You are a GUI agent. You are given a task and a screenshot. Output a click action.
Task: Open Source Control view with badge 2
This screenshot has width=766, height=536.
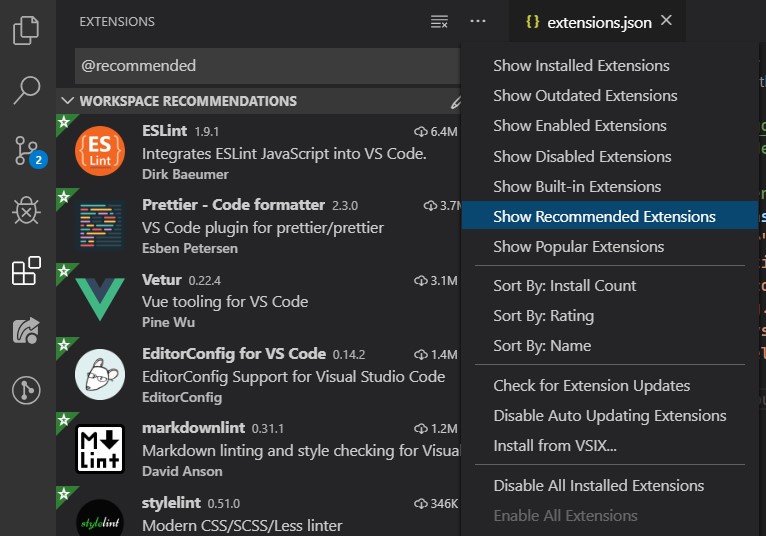[29, 151]
